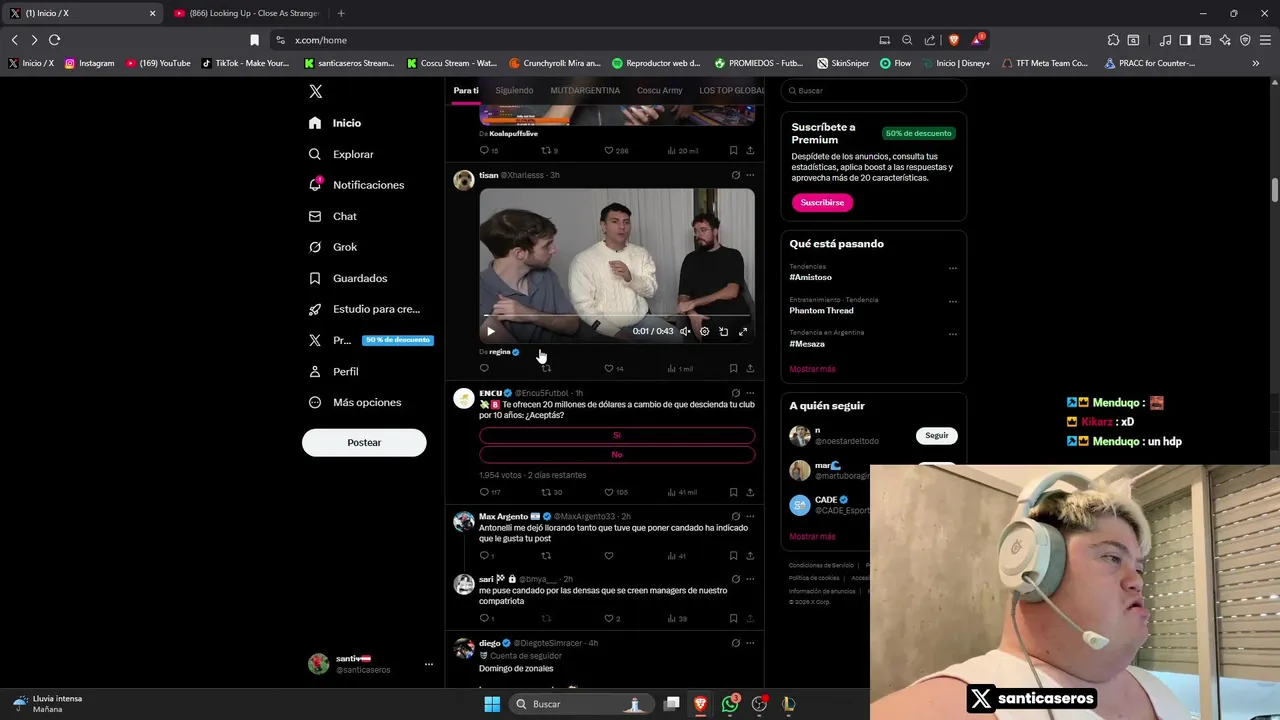Open Brave Rewards triangle icon
Image resolution: width=1280 pixels, height=720 pixels.
tap(977, 40)
